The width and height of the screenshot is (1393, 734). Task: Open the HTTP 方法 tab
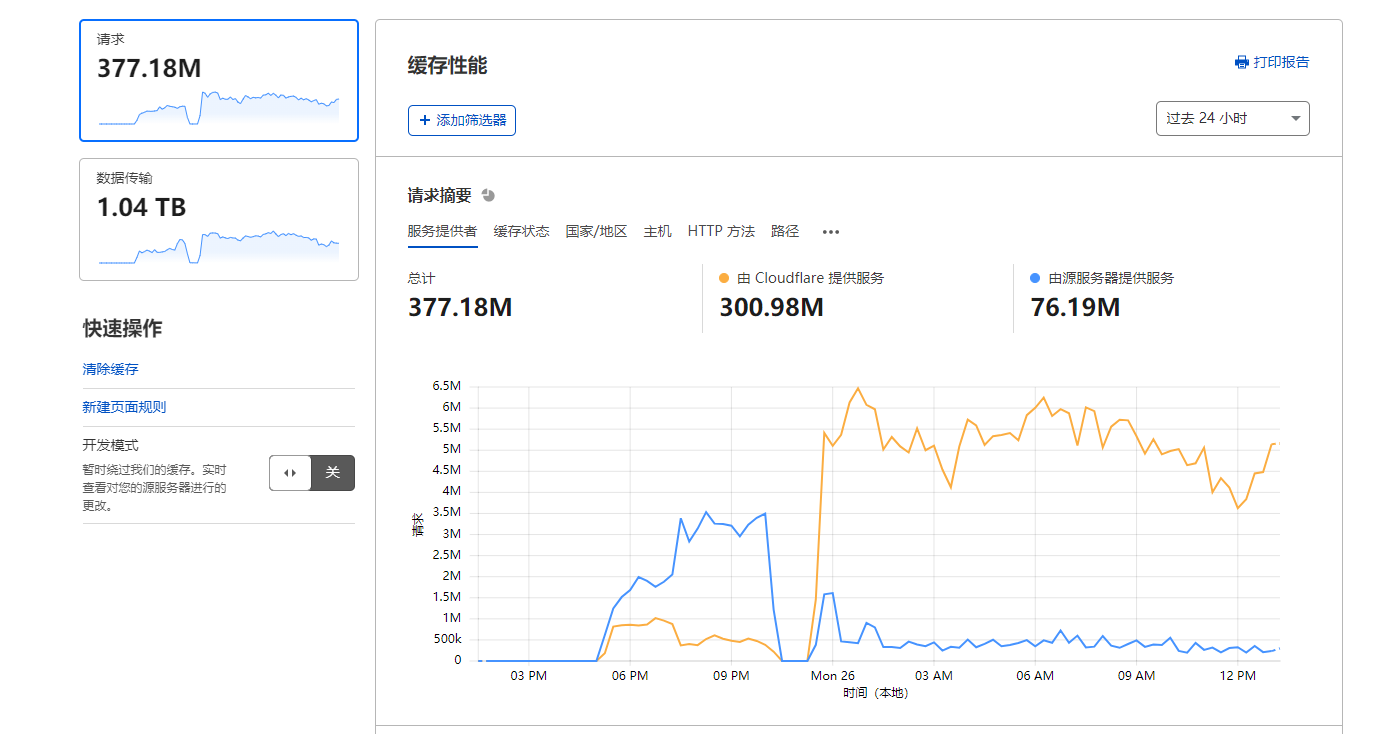pos(720,231)
